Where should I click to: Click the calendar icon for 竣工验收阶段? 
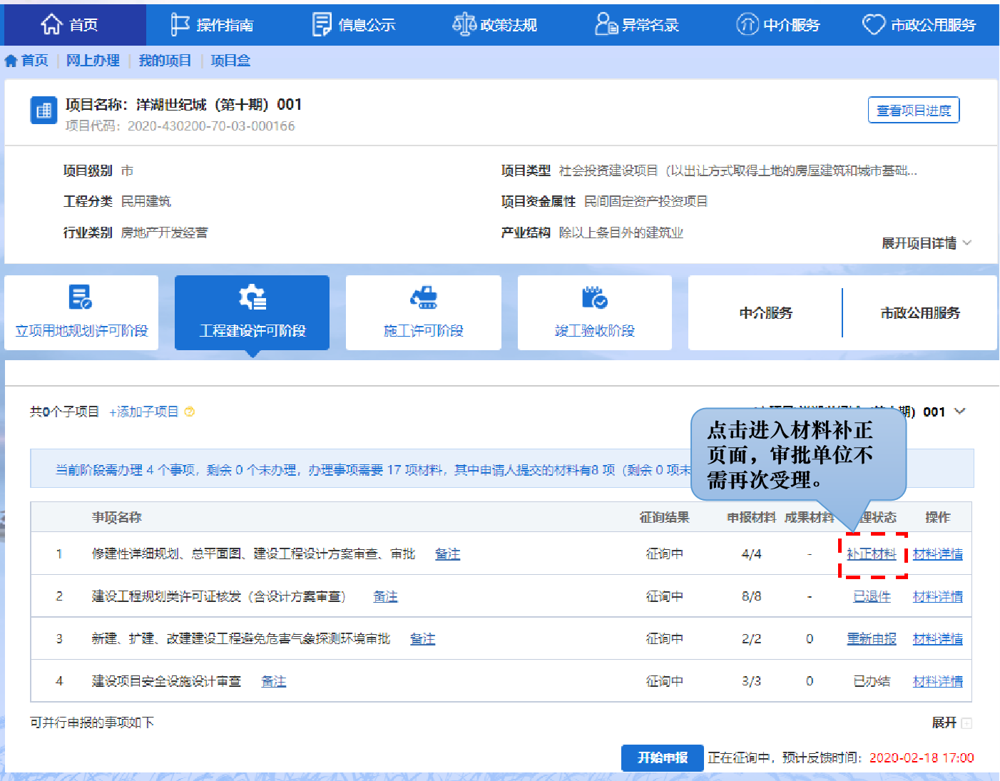(x=594, y=297)
